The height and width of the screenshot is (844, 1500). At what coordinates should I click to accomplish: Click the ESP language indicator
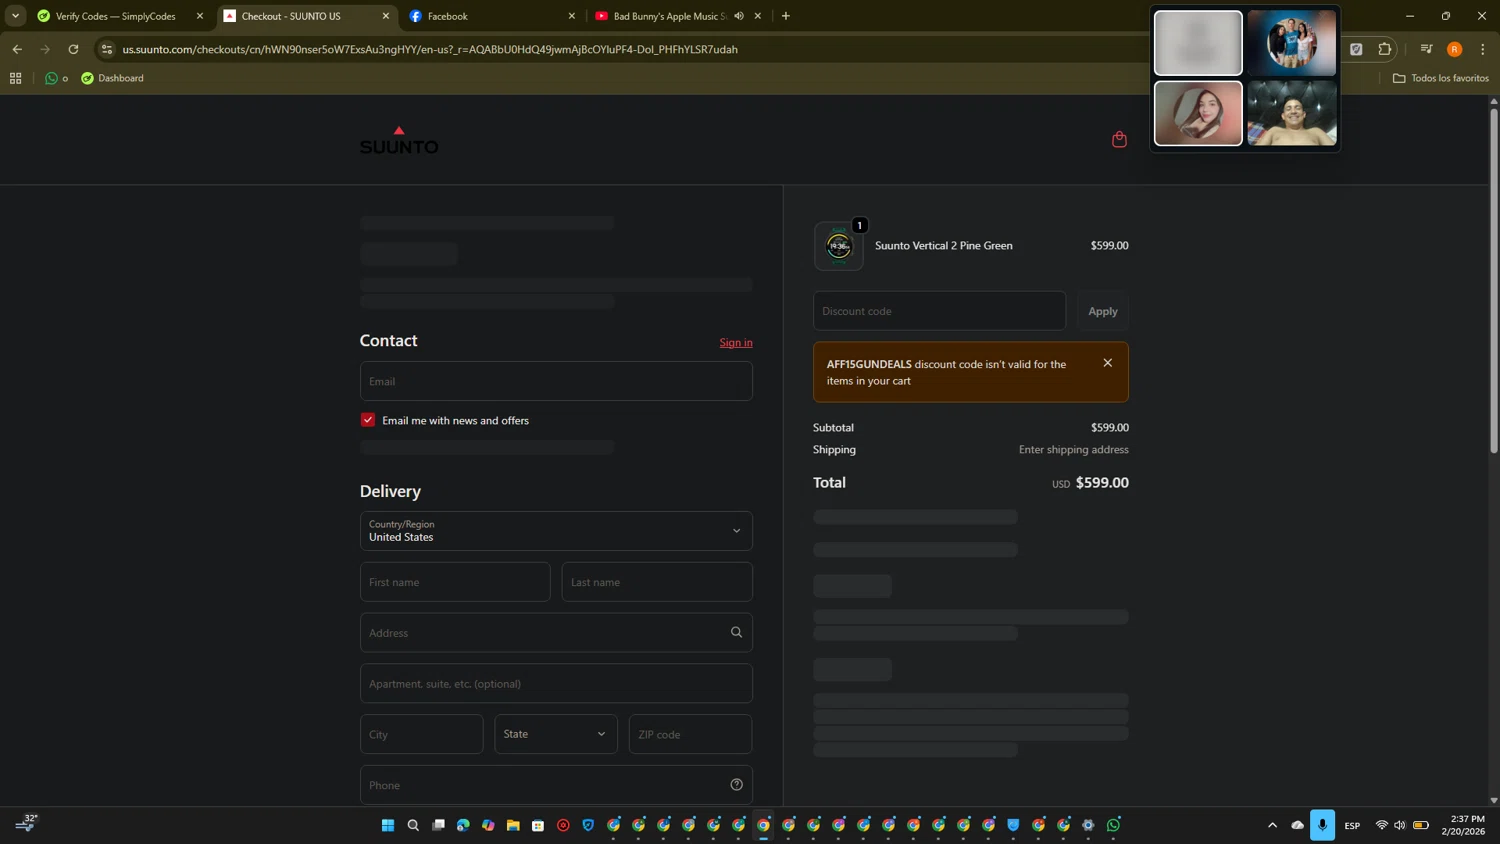point(1352,825)
